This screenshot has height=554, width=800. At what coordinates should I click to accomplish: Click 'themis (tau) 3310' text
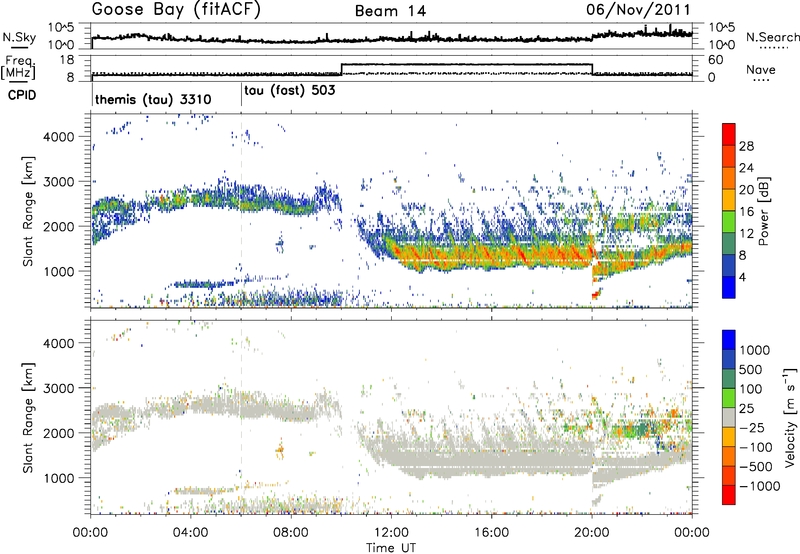coord(153,99)
